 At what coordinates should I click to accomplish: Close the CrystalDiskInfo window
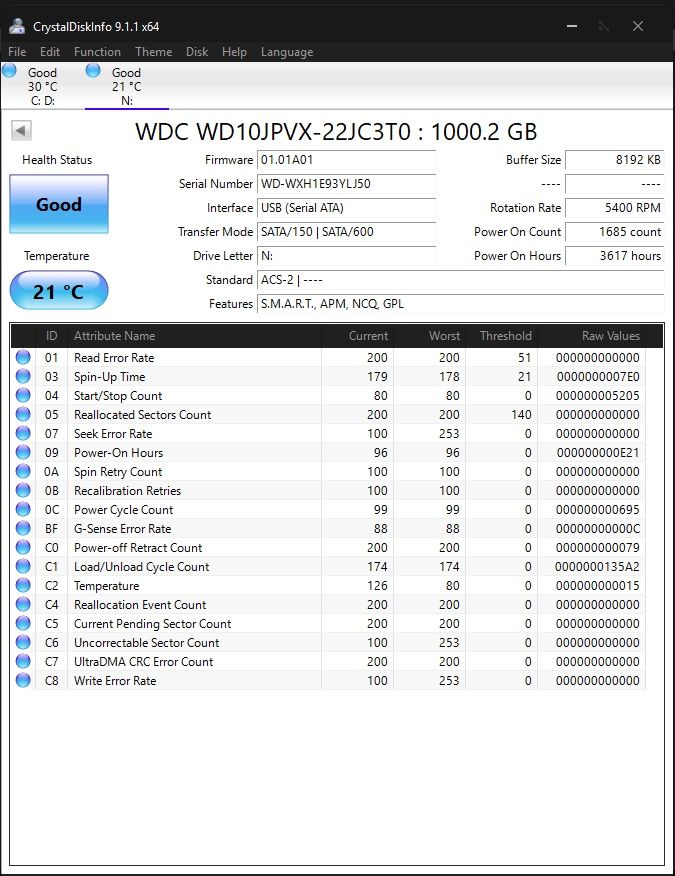pyautogui.click(x=638, y=26)
